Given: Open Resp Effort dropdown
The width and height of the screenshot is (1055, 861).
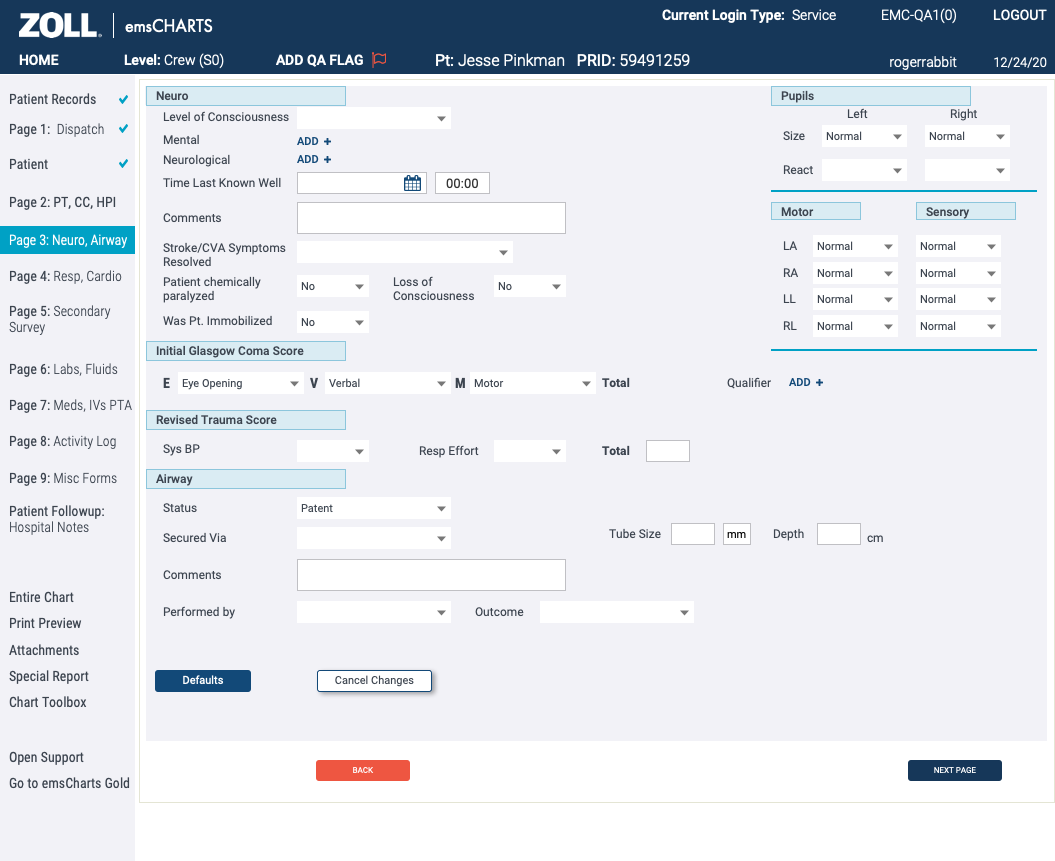Looking at the screenshot, I should pyautogui.click(x=530, y=451).
